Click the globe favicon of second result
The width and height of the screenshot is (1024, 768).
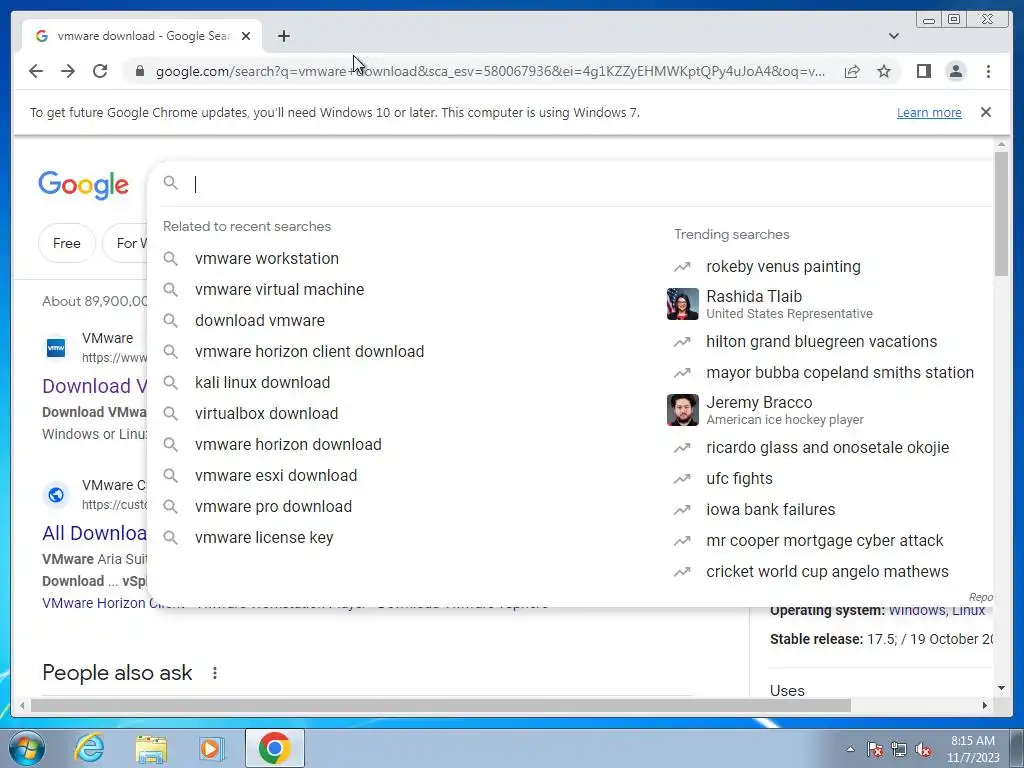point(56,495)
